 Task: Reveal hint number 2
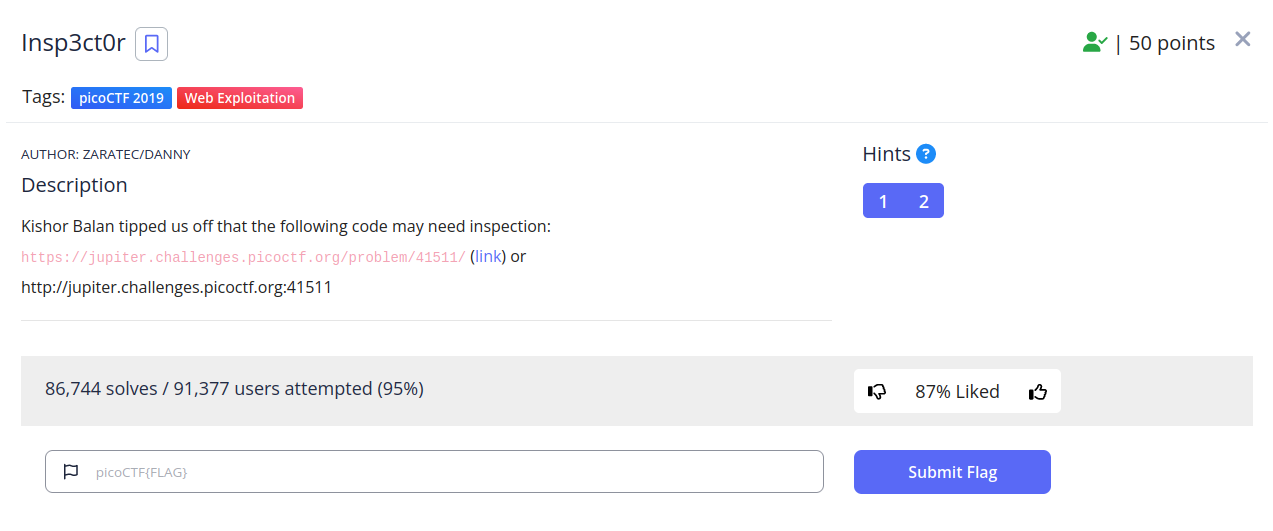coord(924,201)
